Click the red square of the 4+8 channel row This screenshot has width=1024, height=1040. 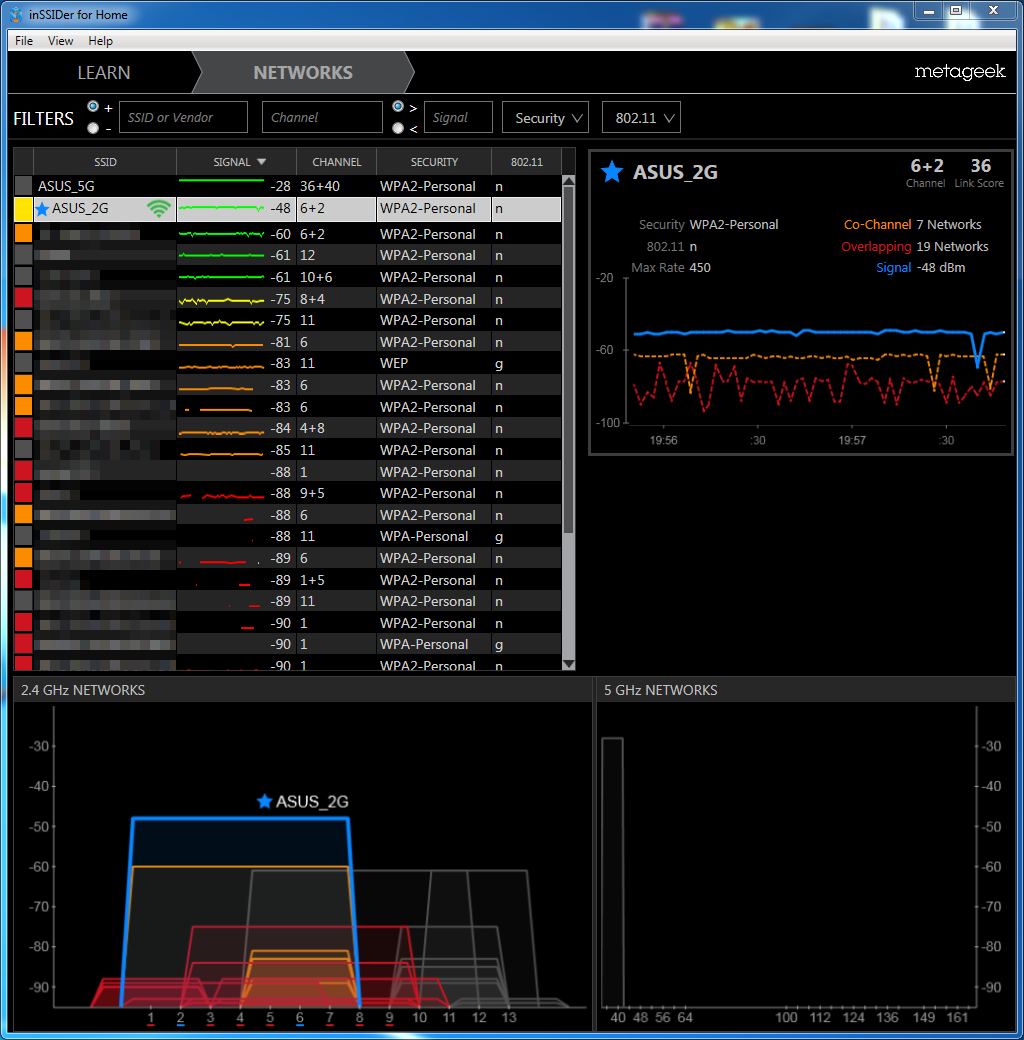tap(23, 428)
